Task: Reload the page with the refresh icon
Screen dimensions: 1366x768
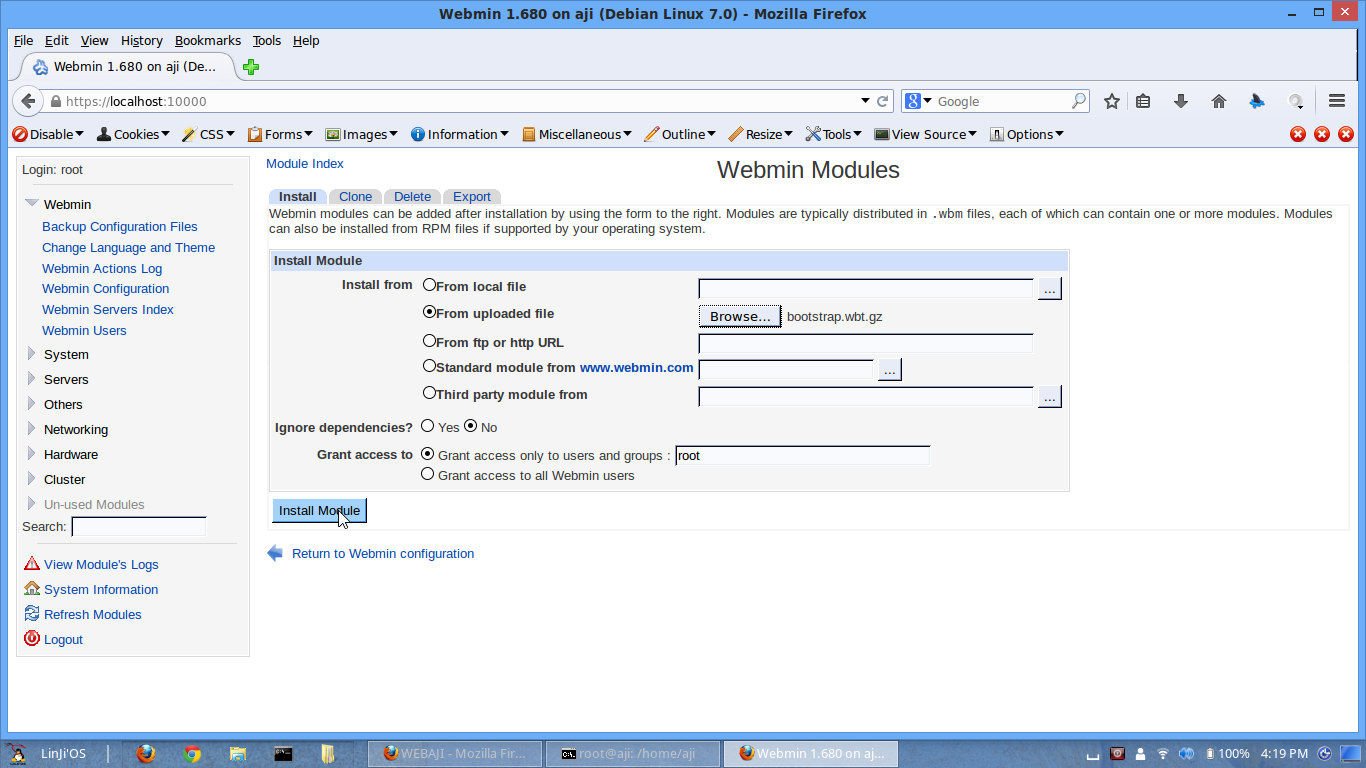Action: (883, 101)
